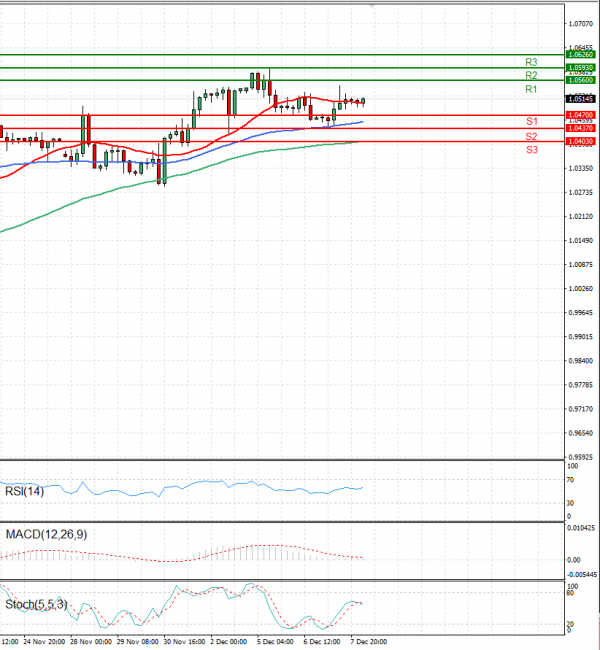
Task: Click the MACD zero level 0.00 value
Action: click(x=574, y=560)
